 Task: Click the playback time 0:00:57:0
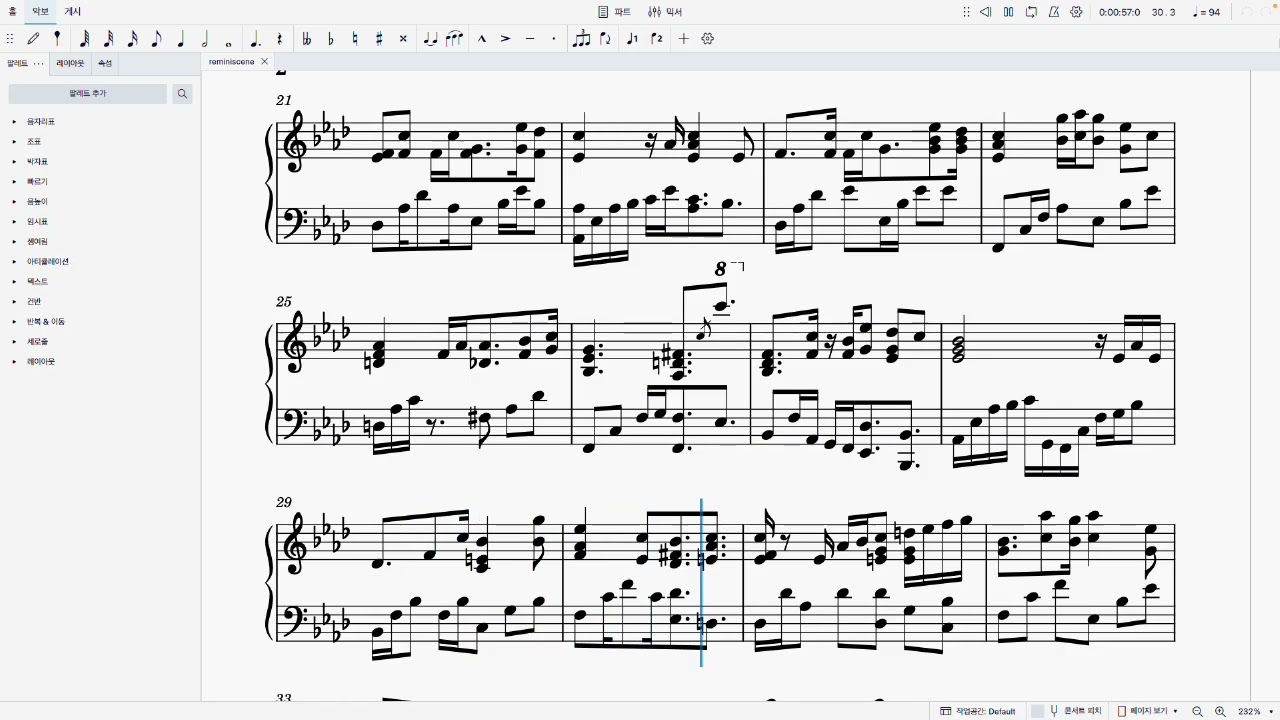click(1119, 12)
